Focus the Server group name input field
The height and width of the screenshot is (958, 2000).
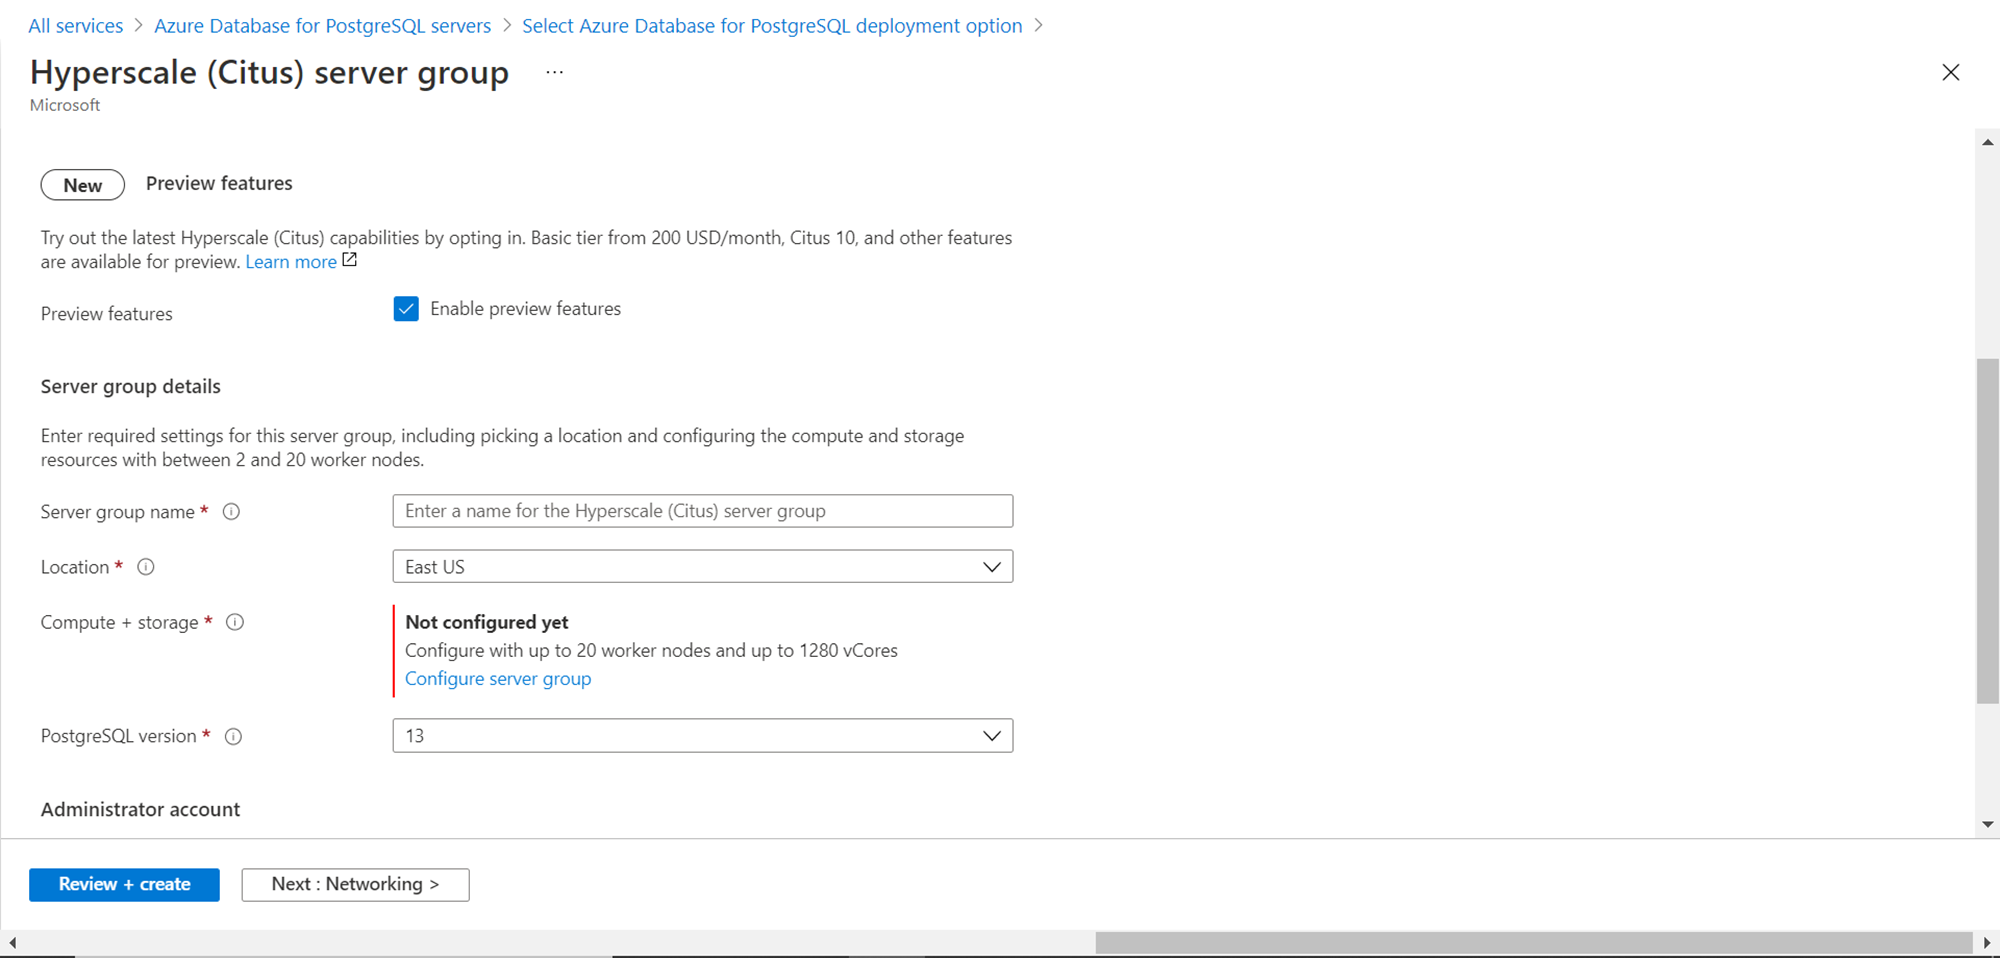(702, 511)
